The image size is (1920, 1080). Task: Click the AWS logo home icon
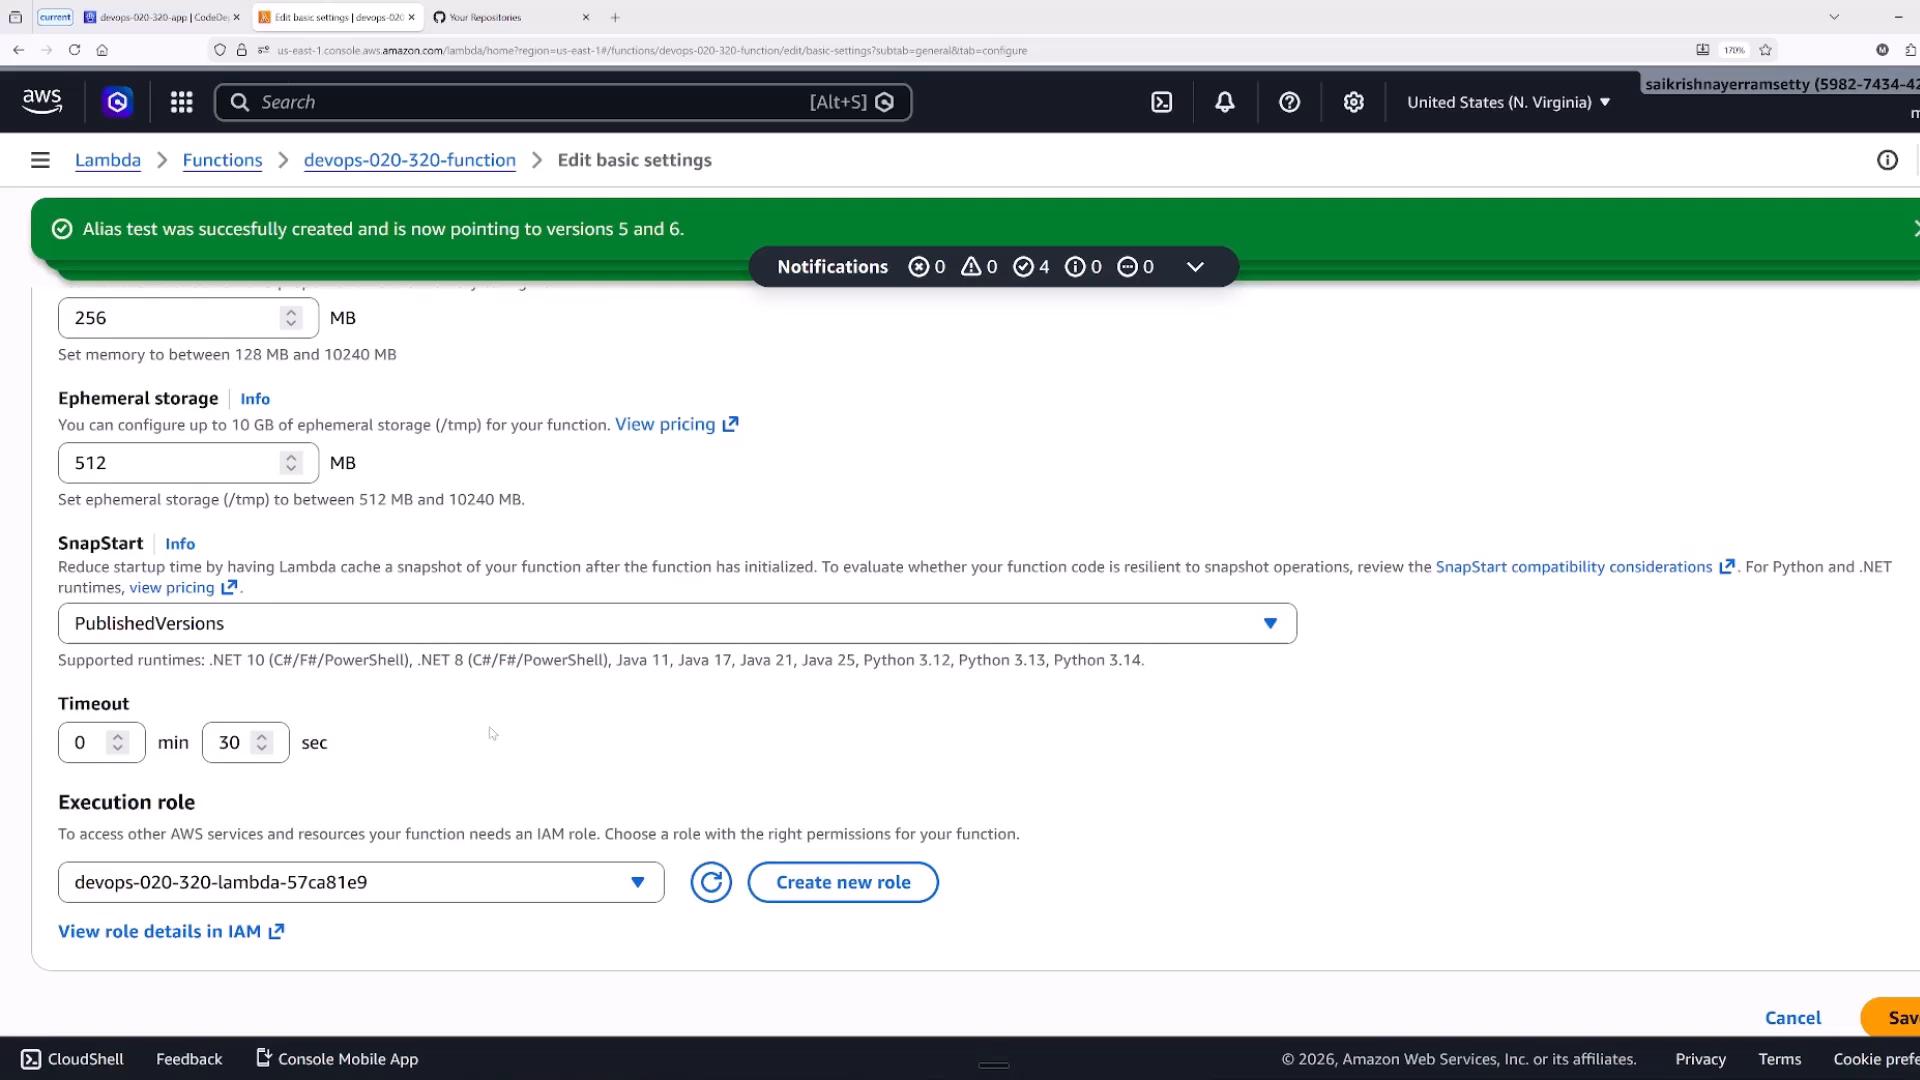pos(42,102)
